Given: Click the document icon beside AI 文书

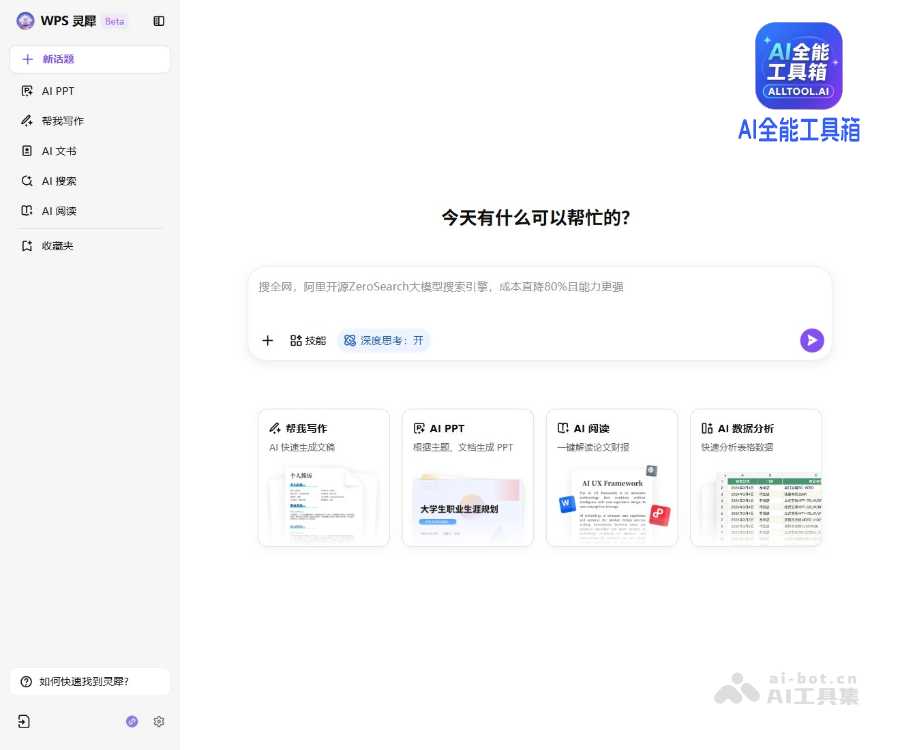Looking at the screenshot, I should pos(27,151).
